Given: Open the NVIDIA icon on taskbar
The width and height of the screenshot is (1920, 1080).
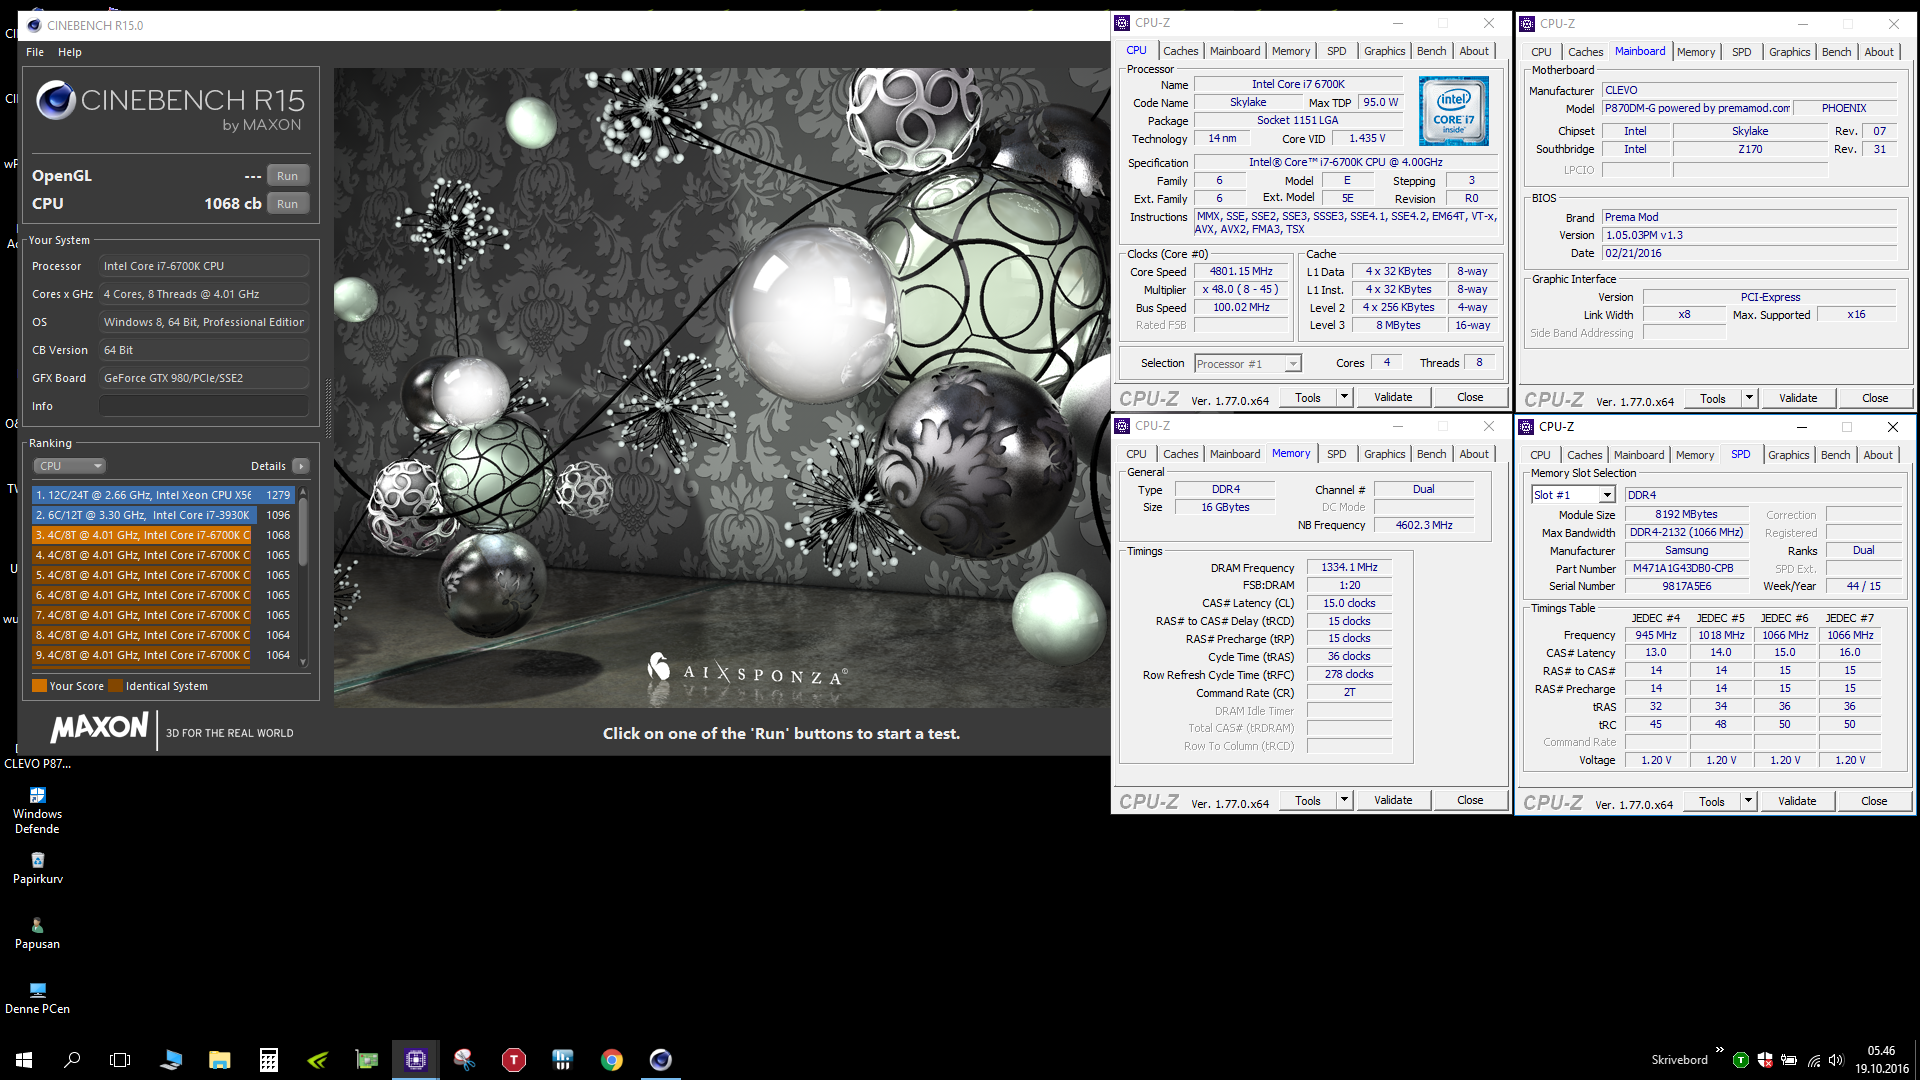Looking at the screenshot, I should 317,1059.
